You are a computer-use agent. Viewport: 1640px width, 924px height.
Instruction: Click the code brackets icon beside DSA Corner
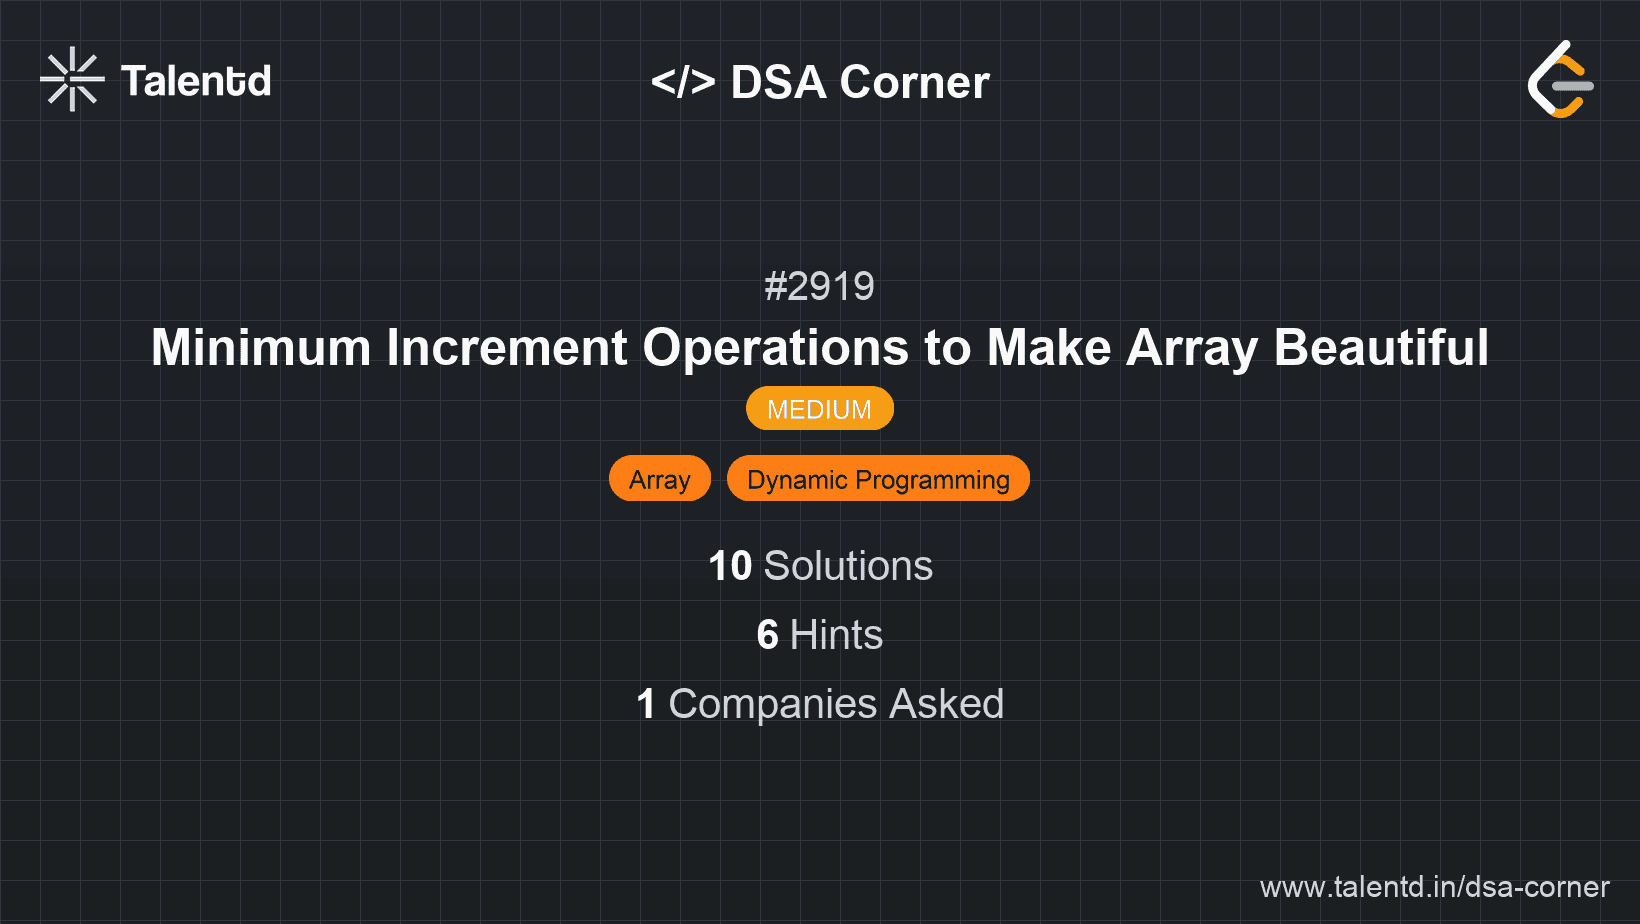pyautogui.click(x=683, y=82)
